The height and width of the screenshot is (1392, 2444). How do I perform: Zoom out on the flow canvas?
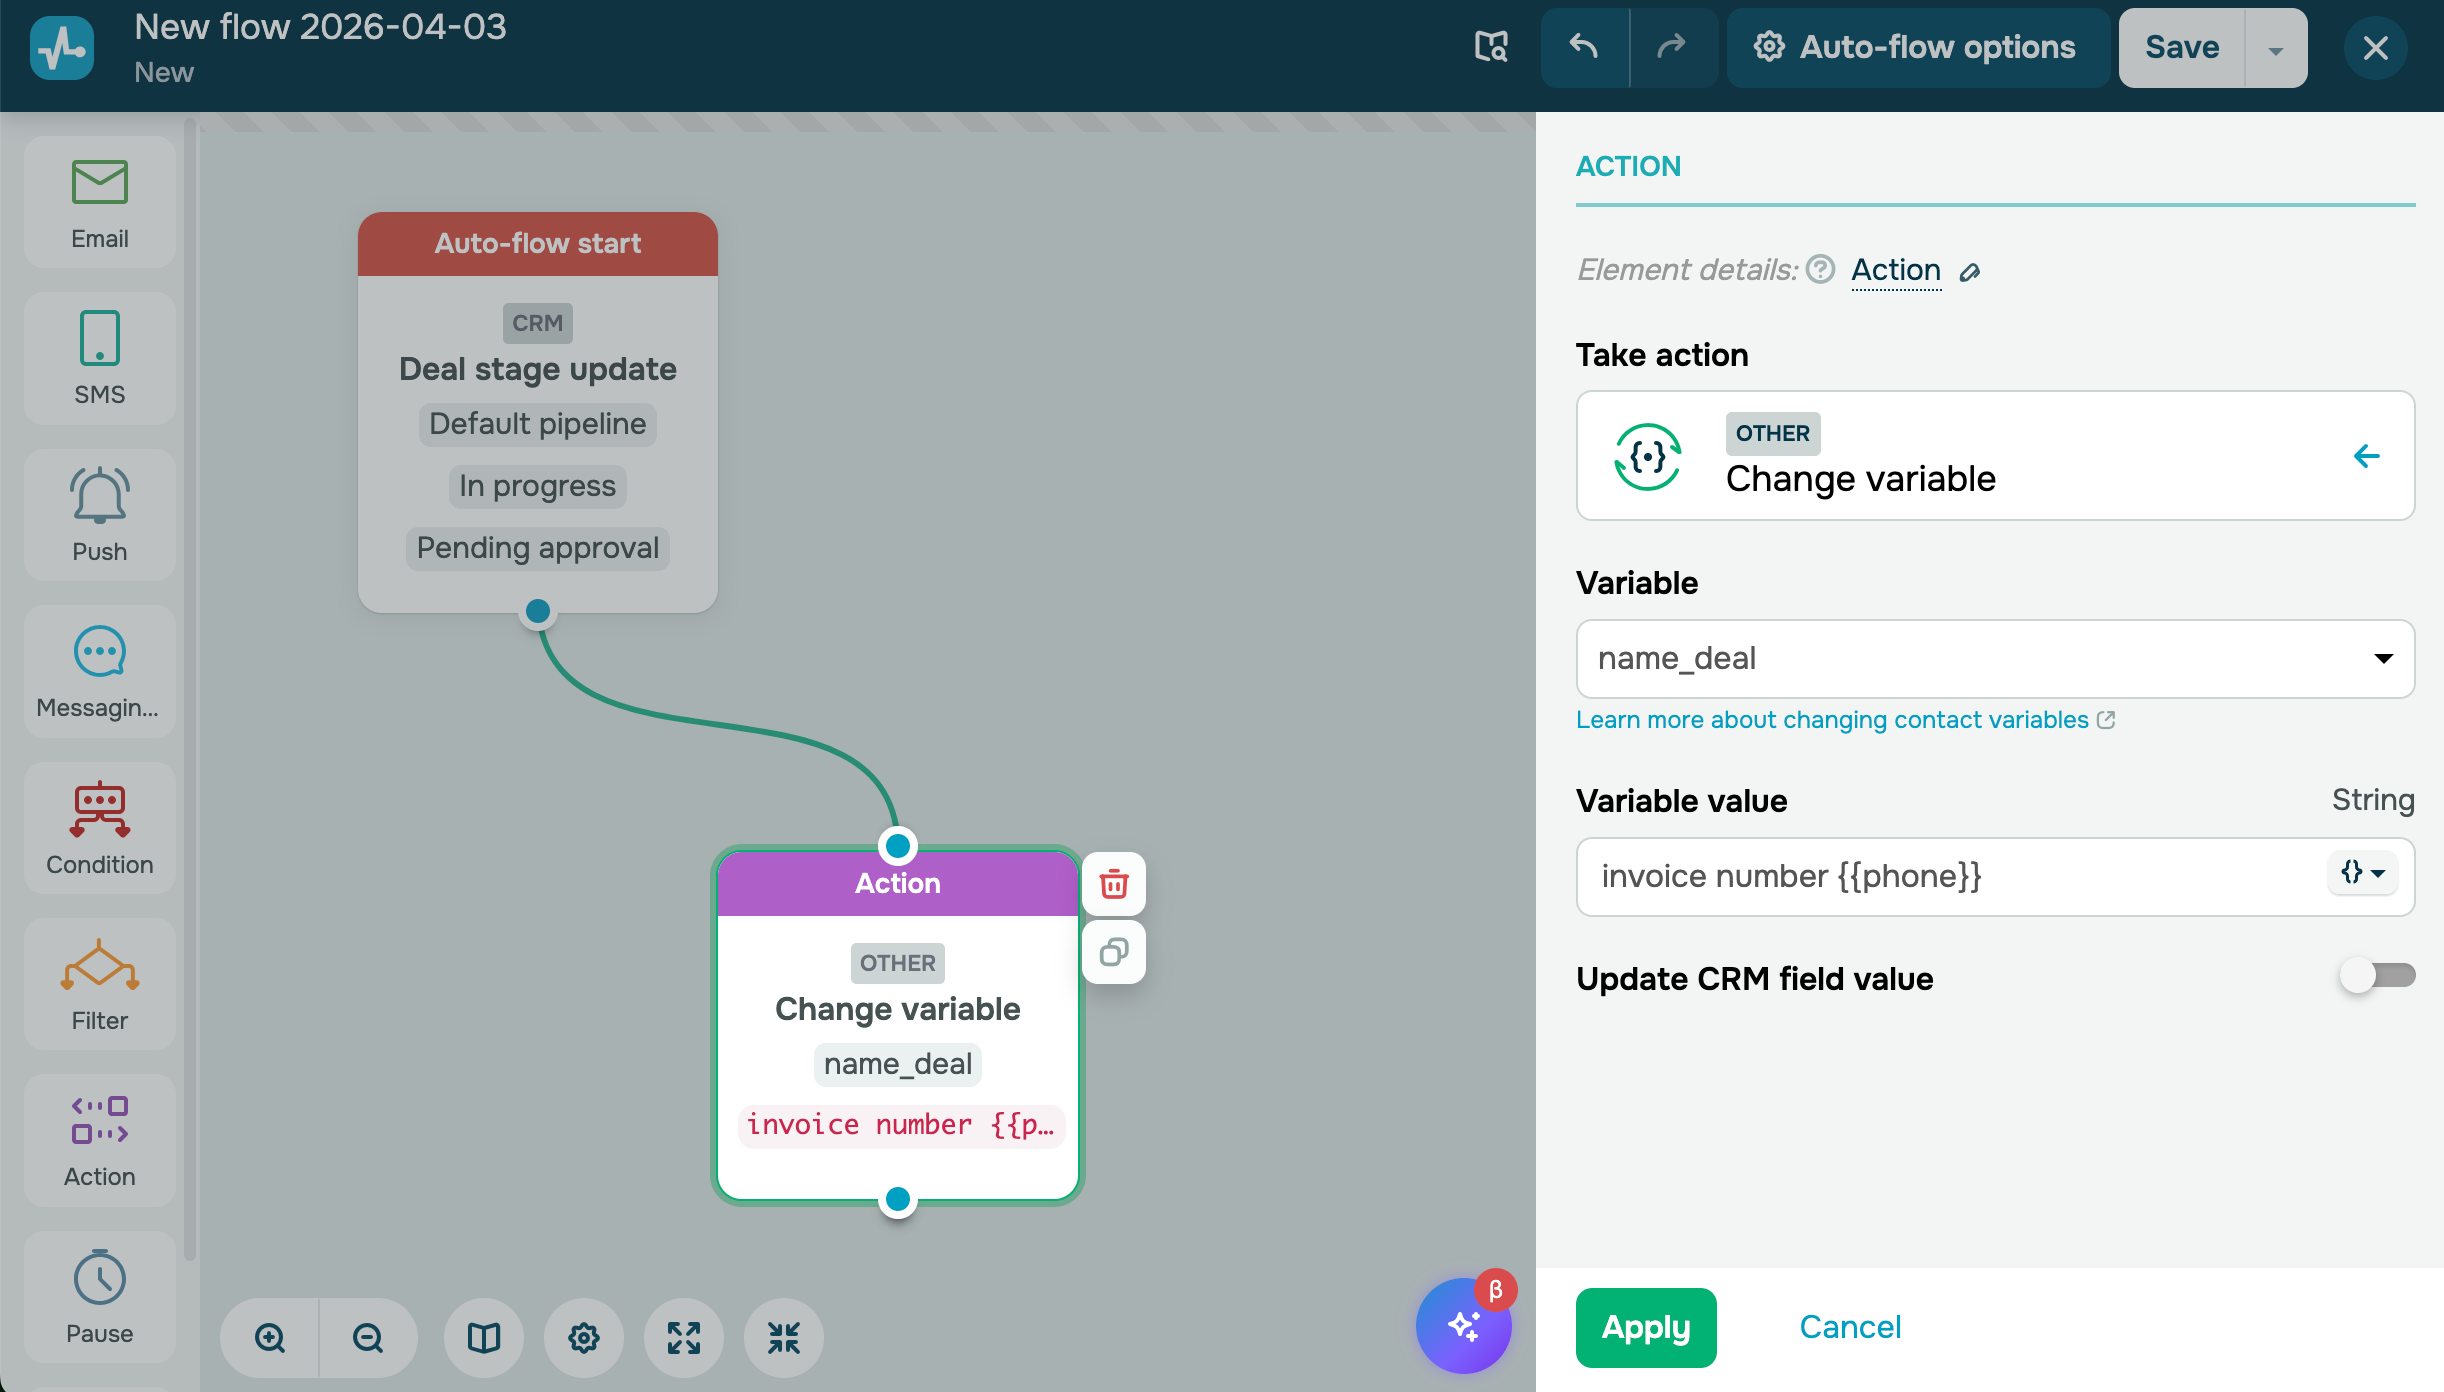tap(368, 1337)
